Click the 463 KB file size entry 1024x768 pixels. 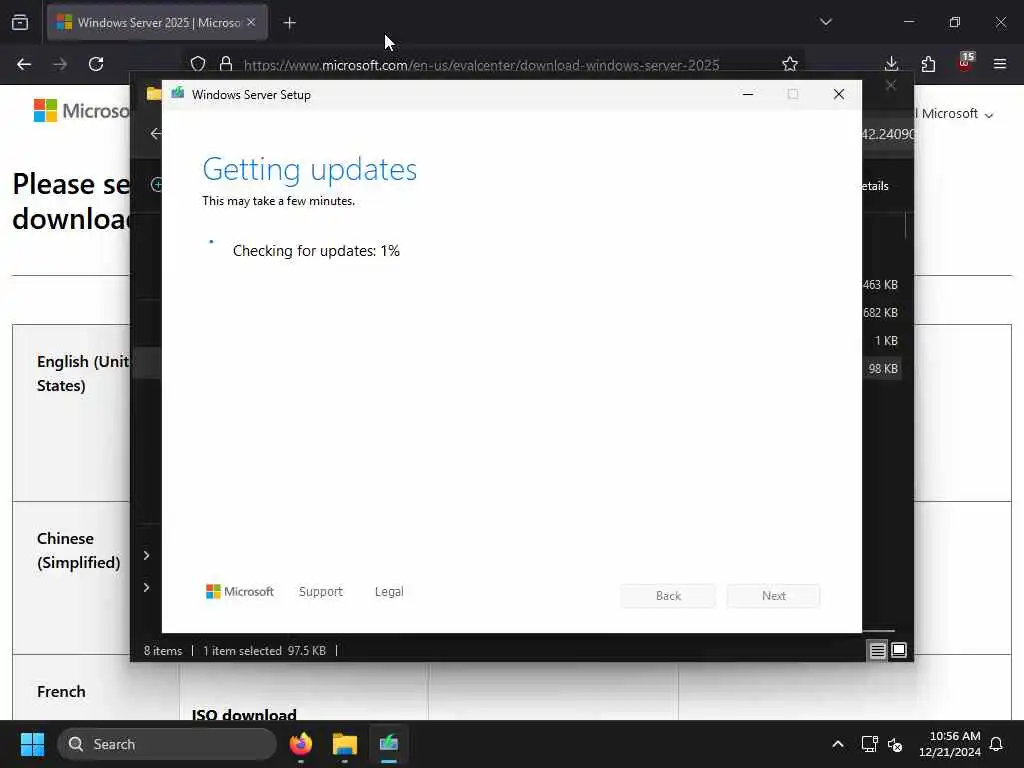pos(880,285)
